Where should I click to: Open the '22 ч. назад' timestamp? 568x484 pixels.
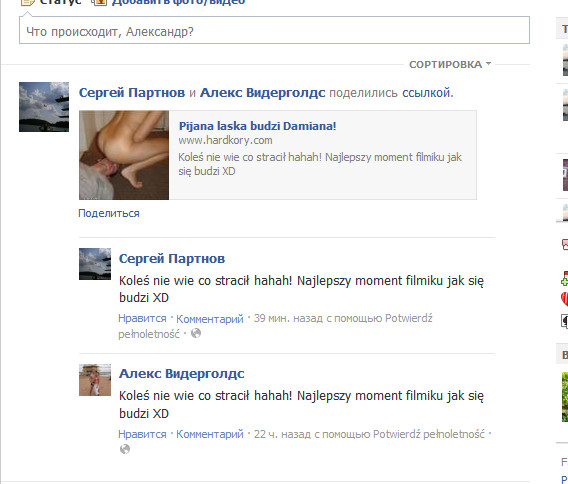(282, 434)
